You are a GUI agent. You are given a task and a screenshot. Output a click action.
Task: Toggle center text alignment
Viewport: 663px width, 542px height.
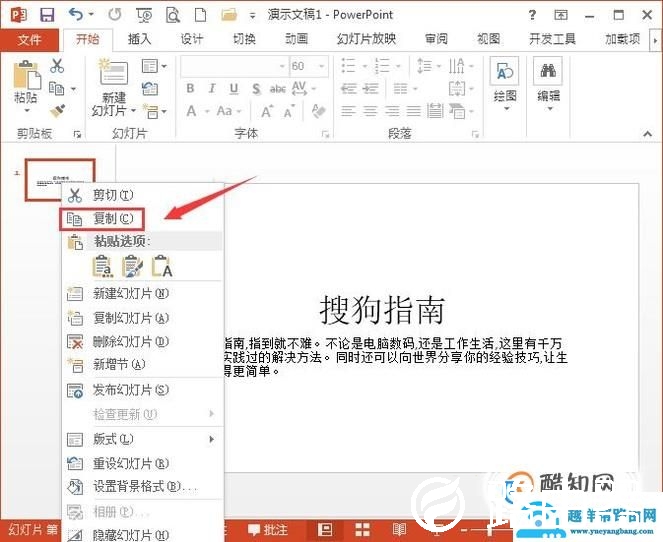[370, 111]
